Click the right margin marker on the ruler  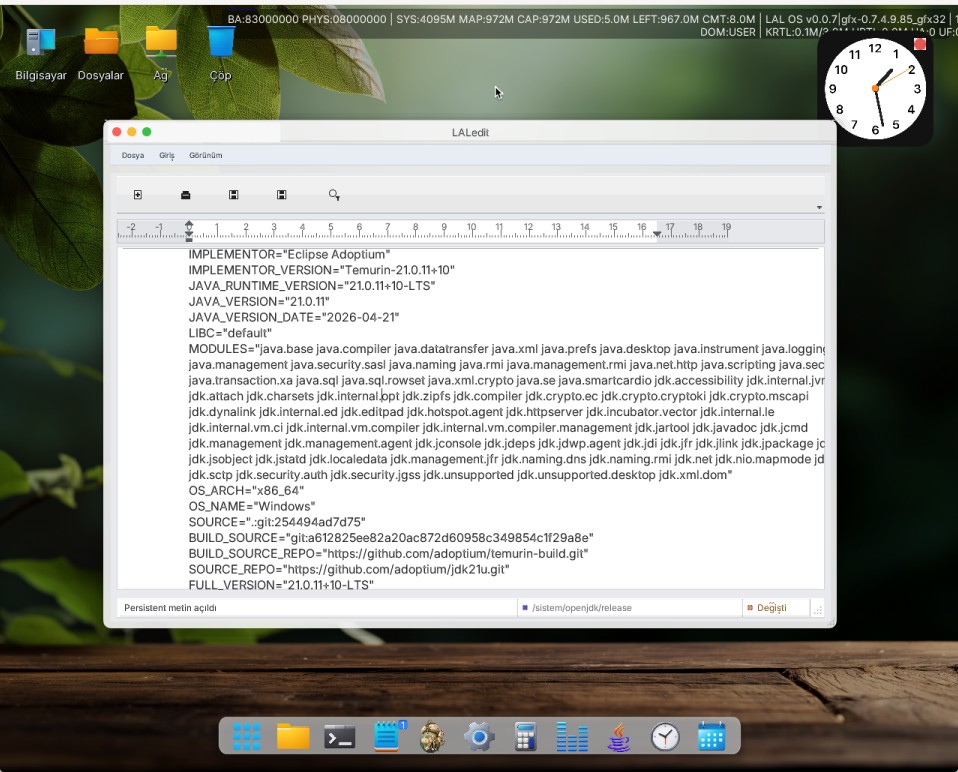click(657, 233)
